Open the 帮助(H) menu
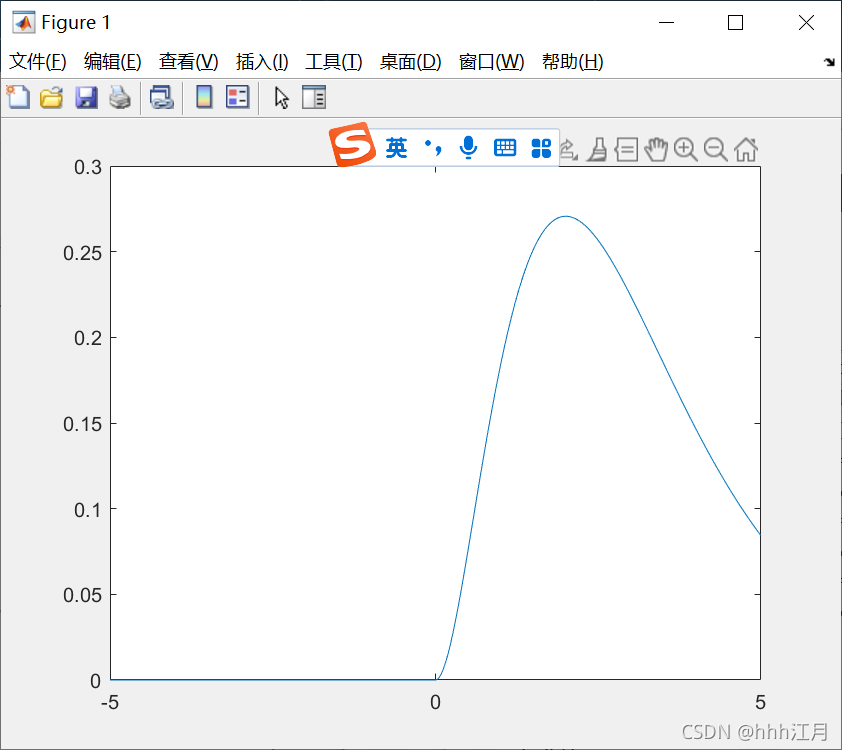The image size is (842, 750). click(x=572, y=62)
